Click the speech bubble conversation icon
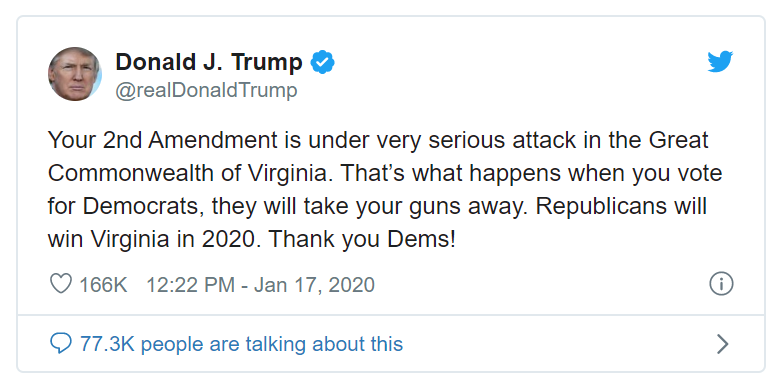Screen dimensions: 778x379 (x=61, y=343)
